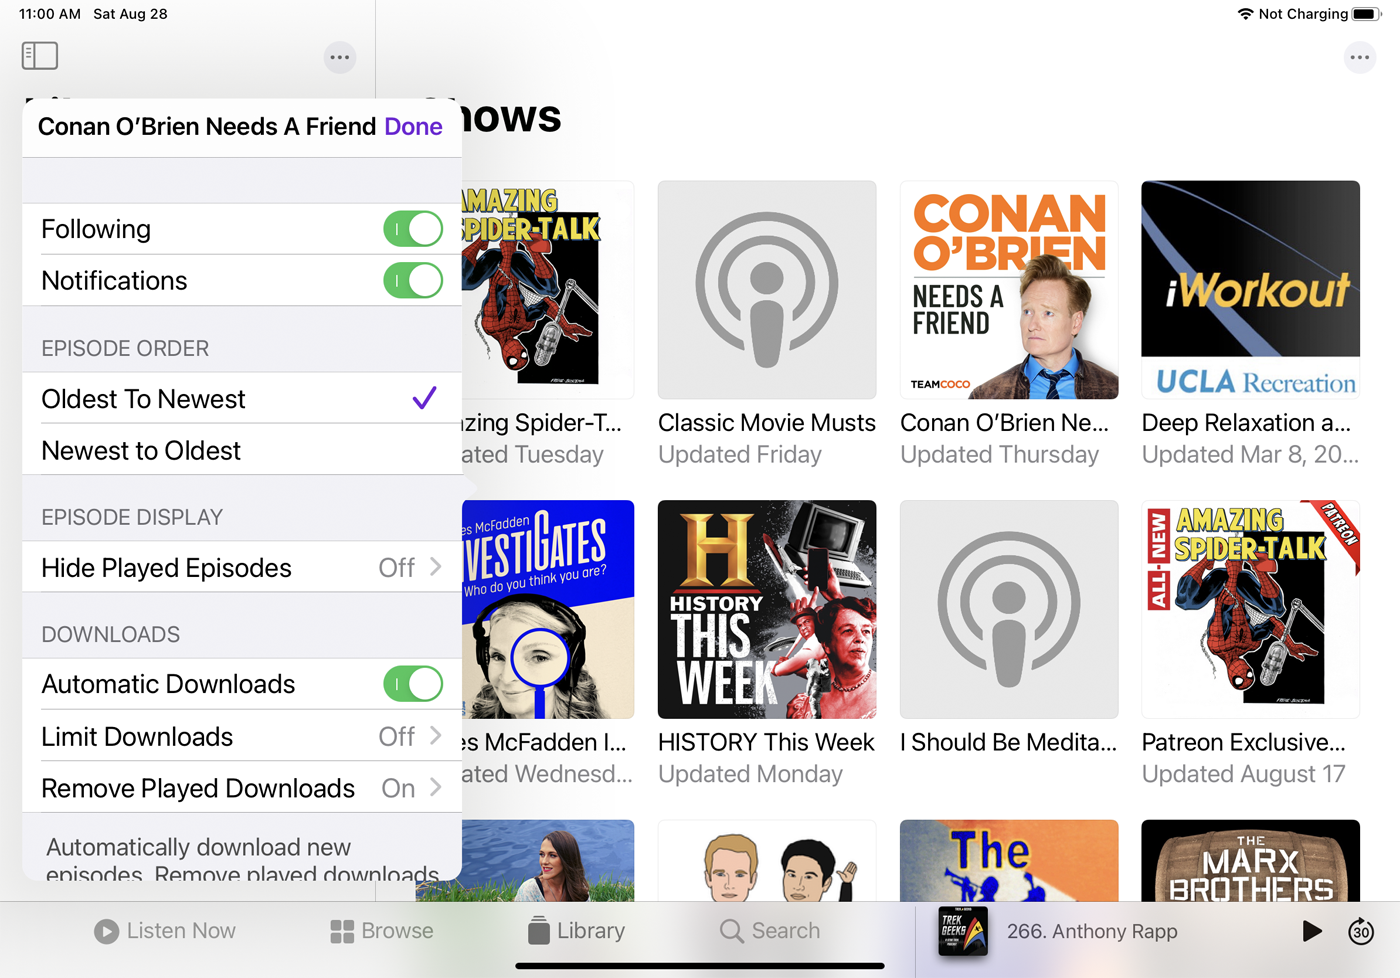The image size is (1400, 978).
Task: Turn off the Notifications switch
Action: [413, 281]
